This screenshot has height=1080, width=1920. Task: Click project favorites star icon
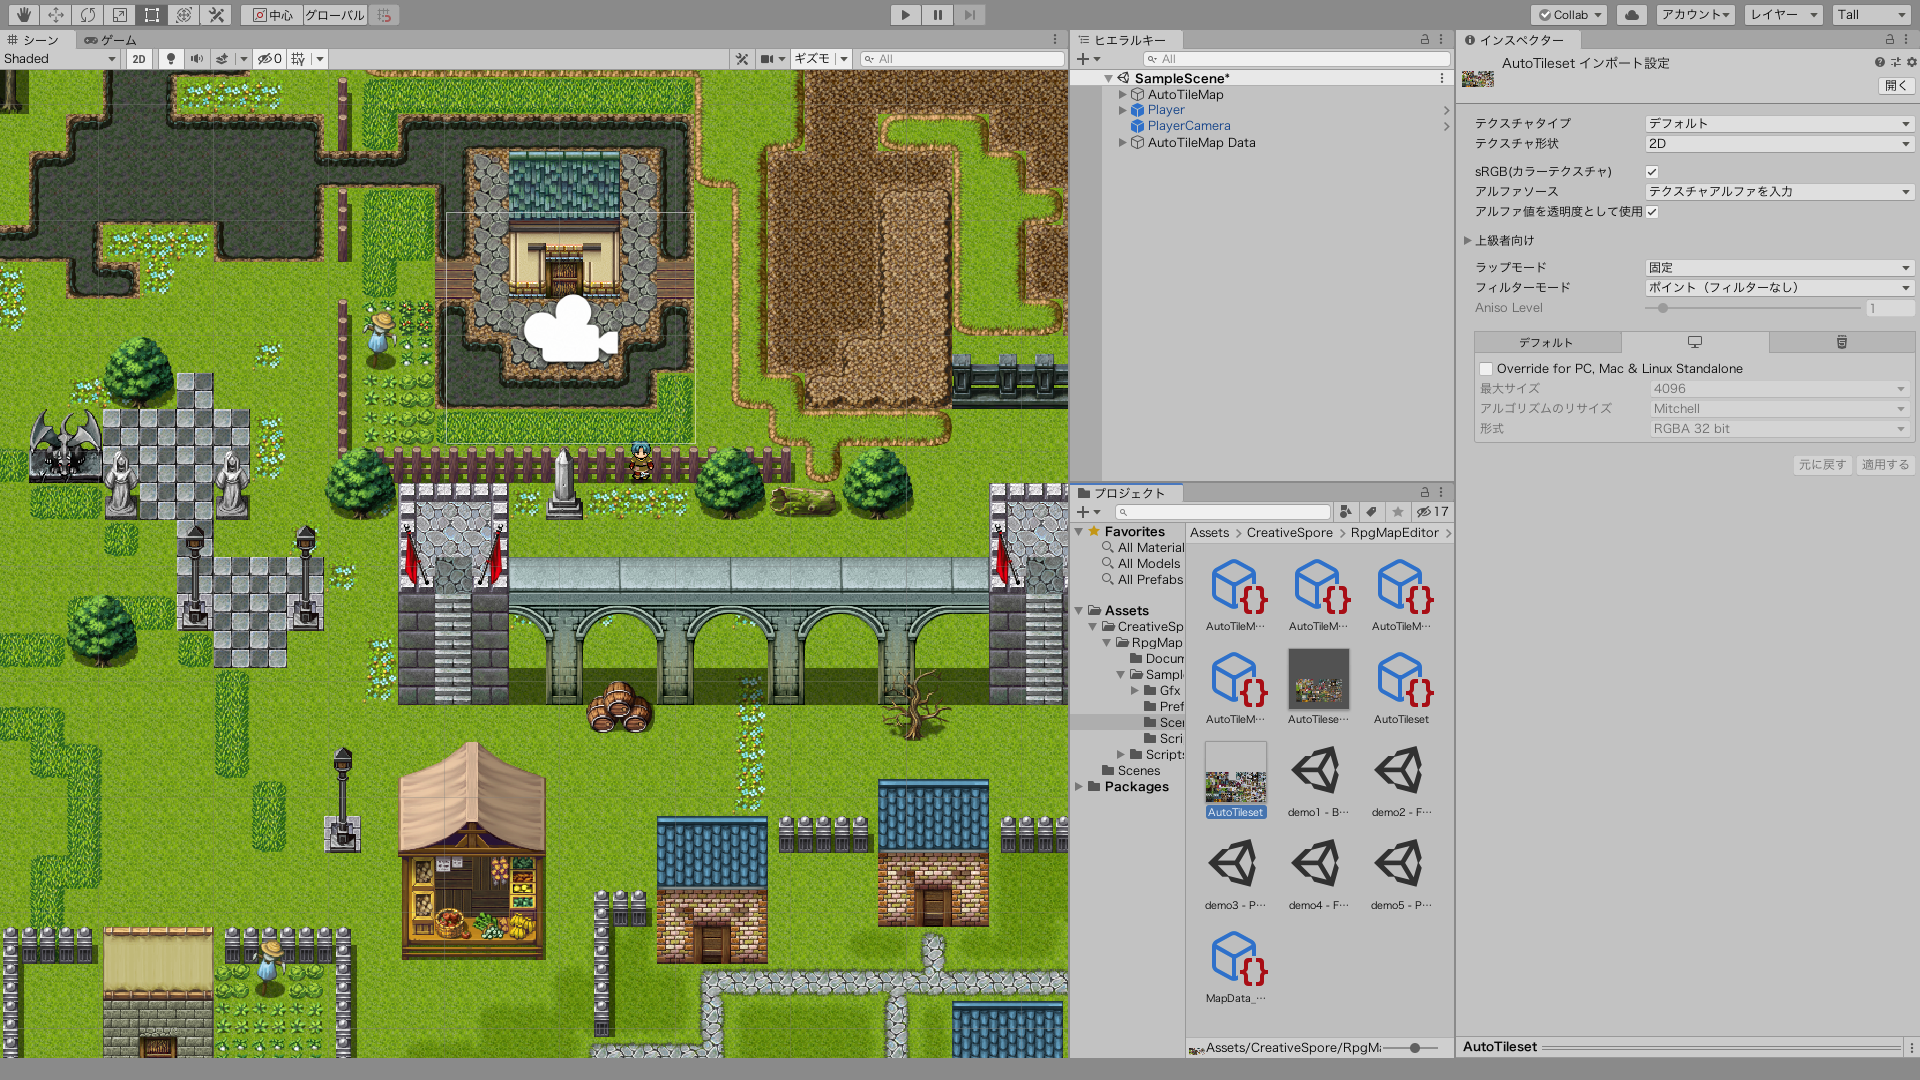tap(1398, 512)
